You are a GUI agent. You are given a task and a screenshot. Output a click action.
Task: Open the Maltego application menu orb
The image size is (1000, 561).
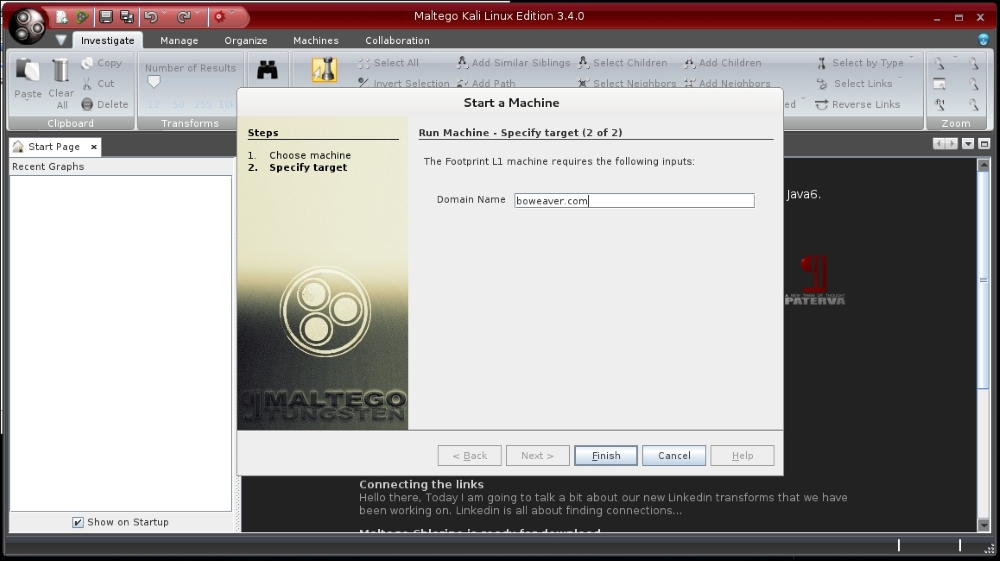click(27, 25)
